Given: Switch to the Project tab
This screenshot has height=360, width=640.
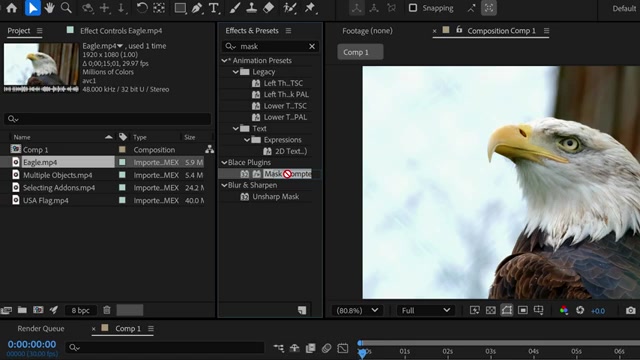Looking at the screenshot, I should coord(19,31).
